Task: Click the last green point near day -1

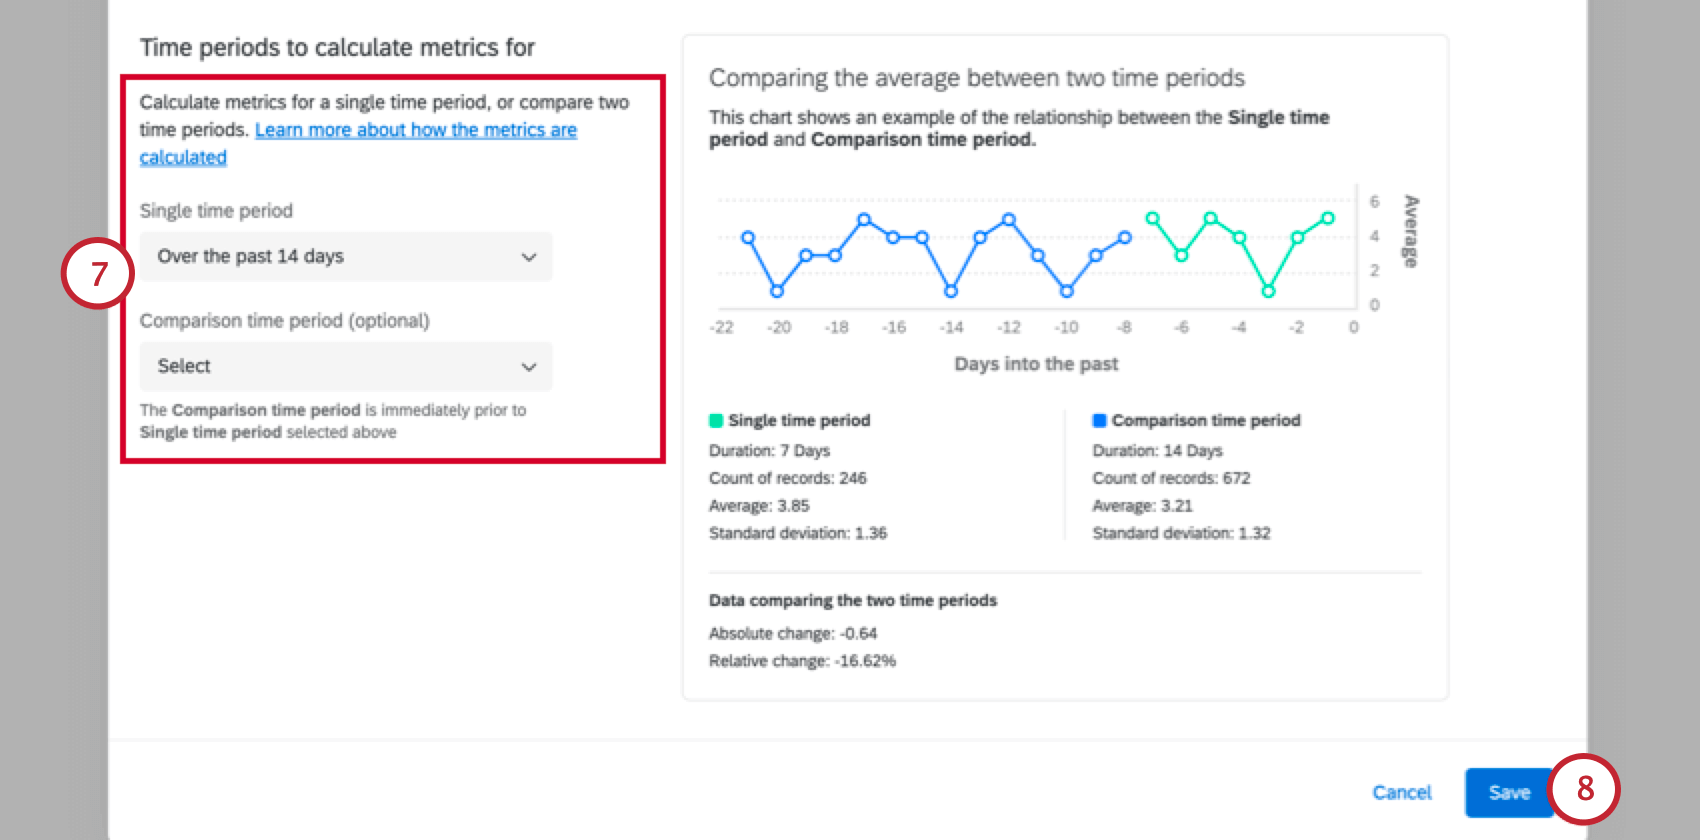Action: (1327, 217)
